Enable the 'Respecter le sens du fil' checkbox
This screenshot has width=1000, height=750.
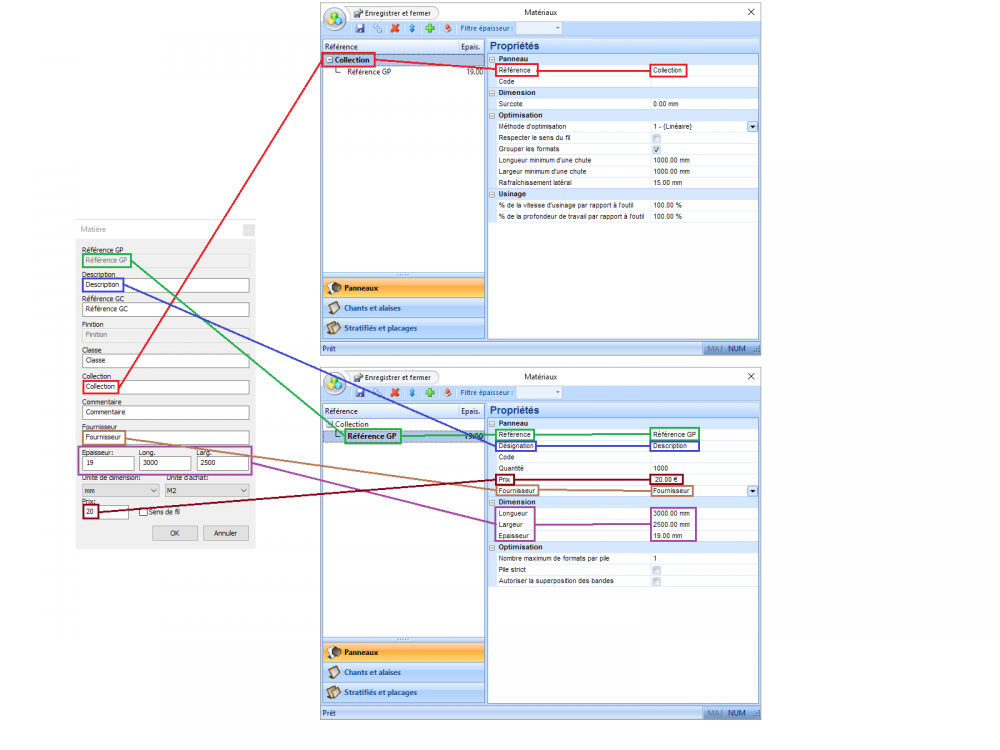(656, 138)
